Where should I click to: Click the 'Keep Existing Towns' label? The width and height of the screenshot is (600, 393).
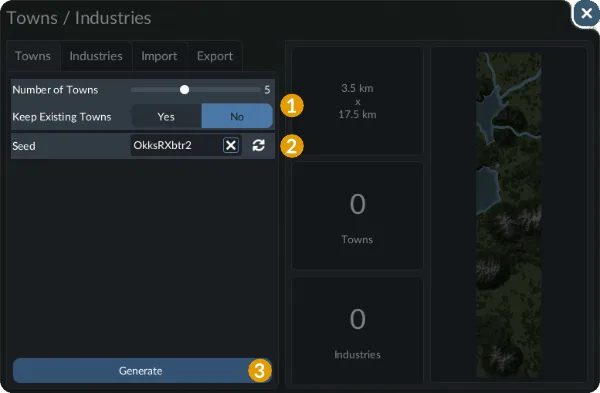point(62,117)
